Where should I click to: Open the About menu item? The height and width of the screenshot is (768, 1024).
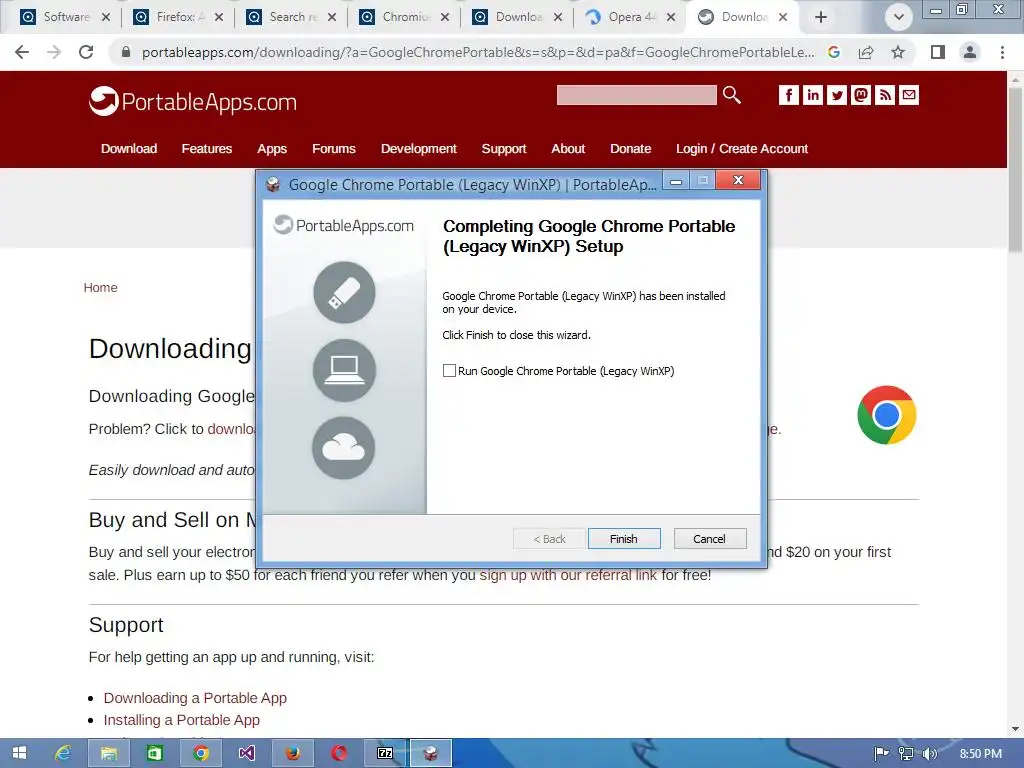pos(568,149)
